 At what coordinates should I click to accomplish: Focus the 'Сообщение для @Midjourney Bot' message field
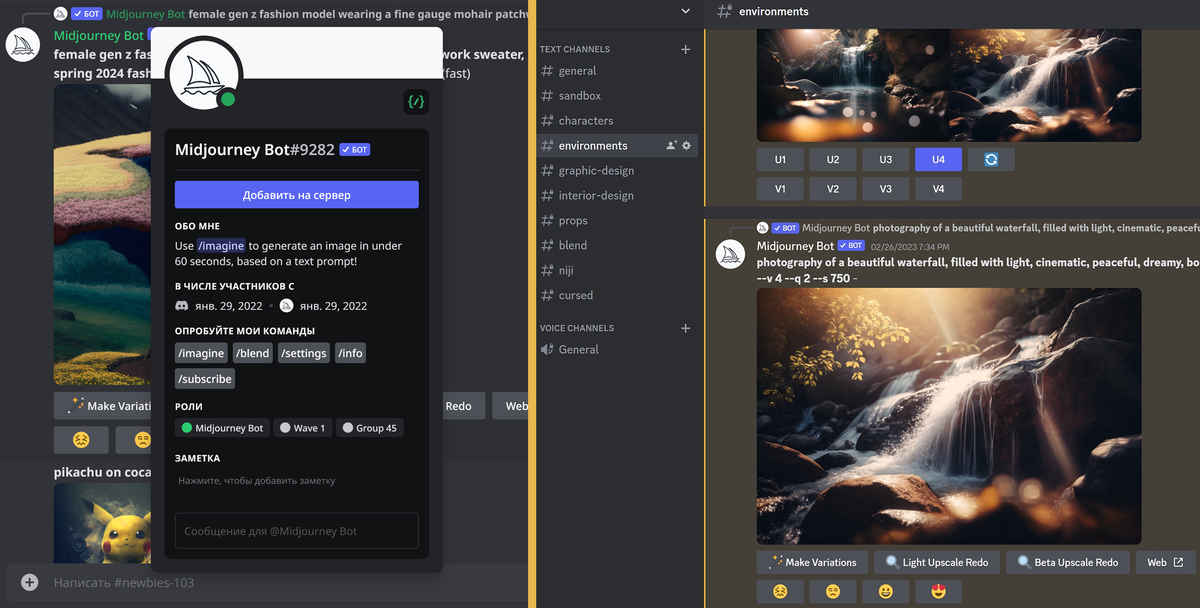pyautogui.click(x=296, y=531)
